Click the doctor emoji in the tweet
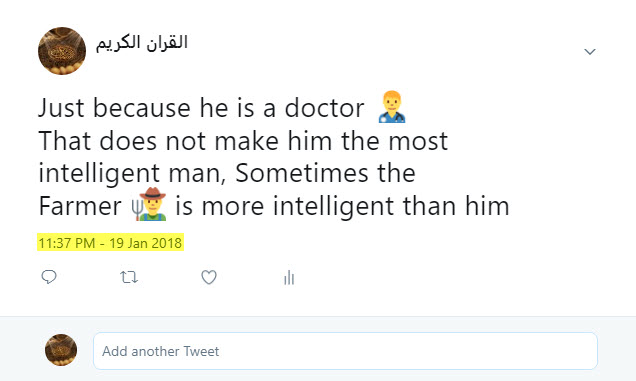 (392, 107)
